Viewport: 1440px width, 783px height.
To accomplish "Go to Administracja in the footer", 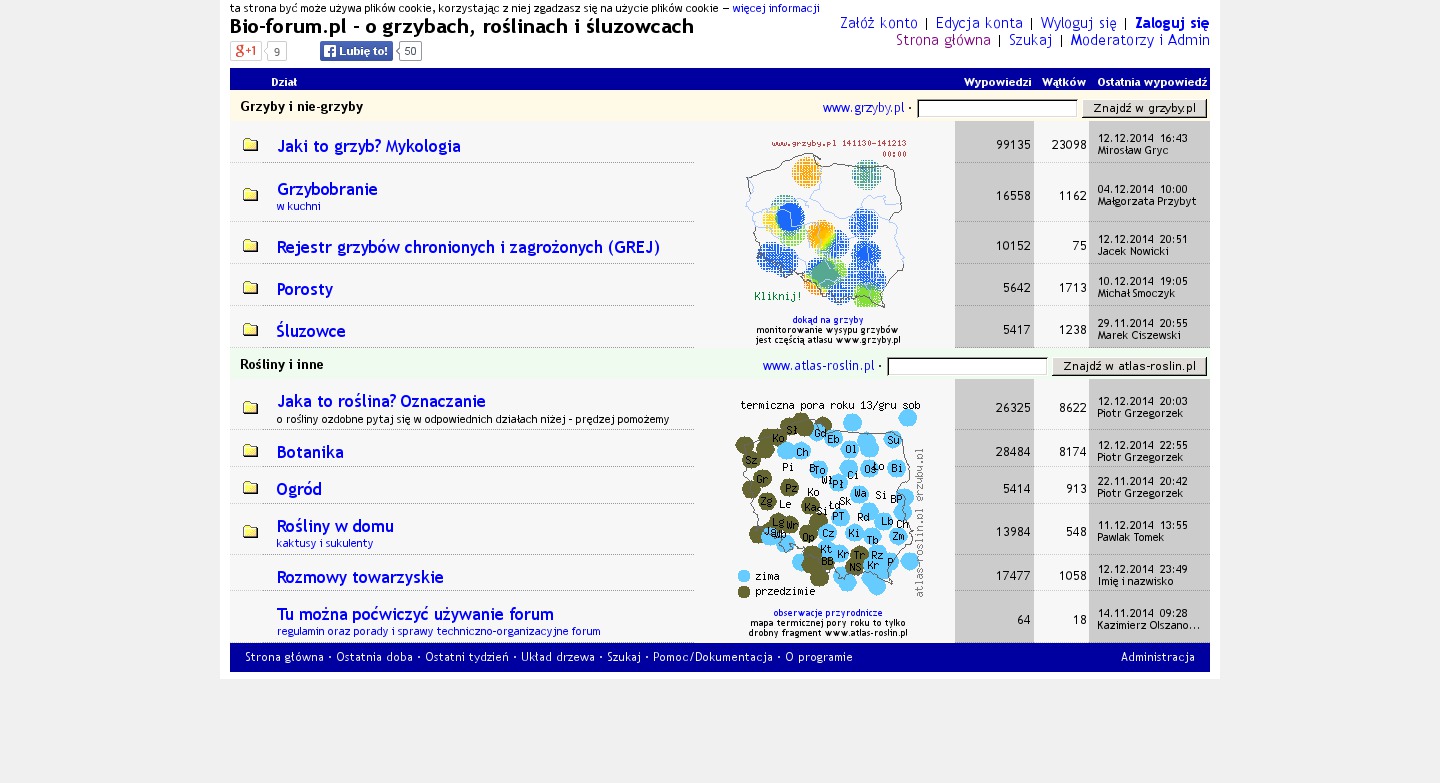I will 1157,657.
